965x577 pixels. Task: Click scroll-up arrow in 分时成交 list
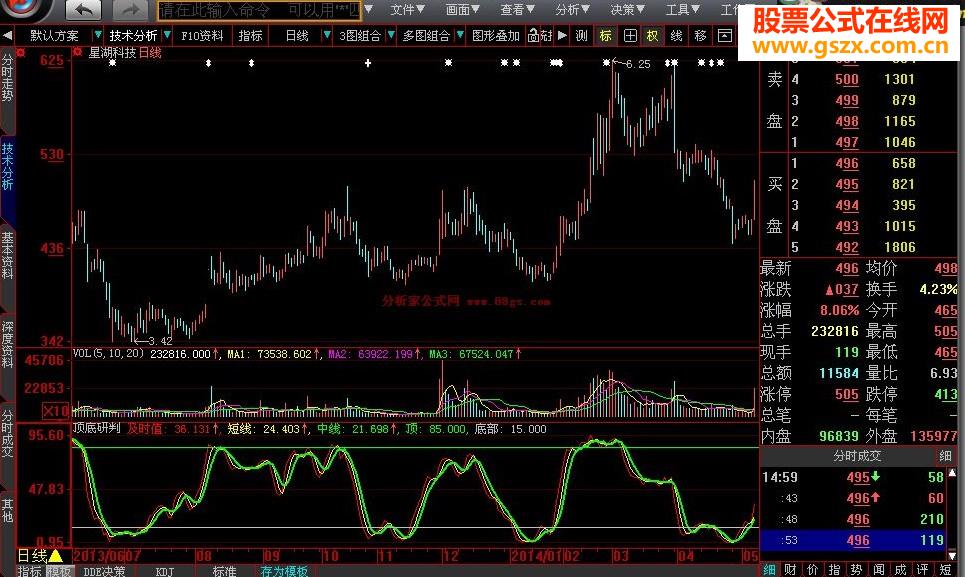(x=953, y=473)
